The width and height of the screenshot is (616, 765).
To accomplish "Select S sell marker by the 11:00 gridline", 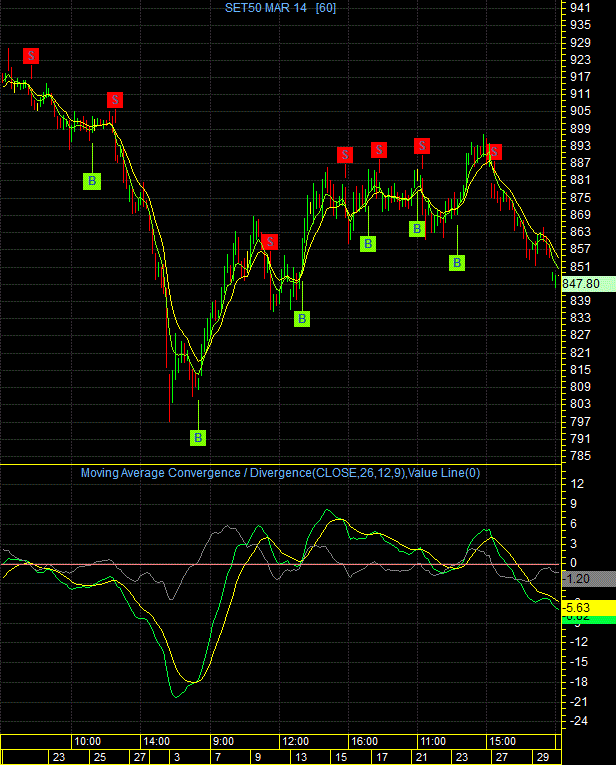I will [422, 145].
